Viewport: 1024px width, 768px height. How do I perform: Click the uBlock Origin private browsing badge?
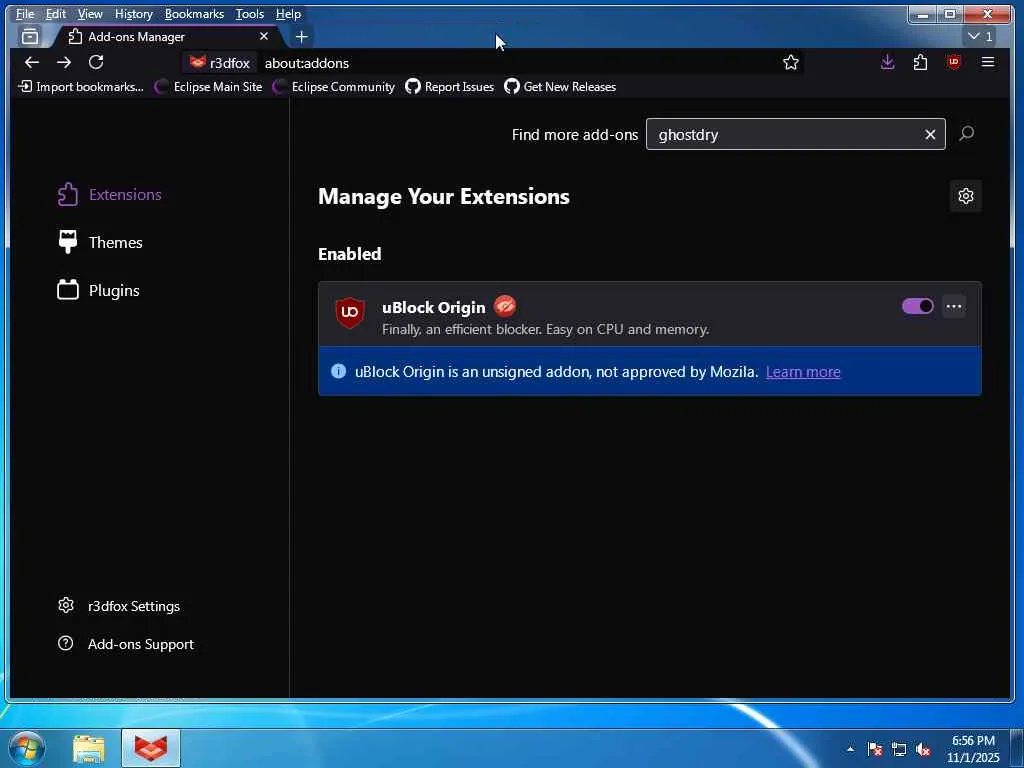pyautogui.click(x=505, y=306)
